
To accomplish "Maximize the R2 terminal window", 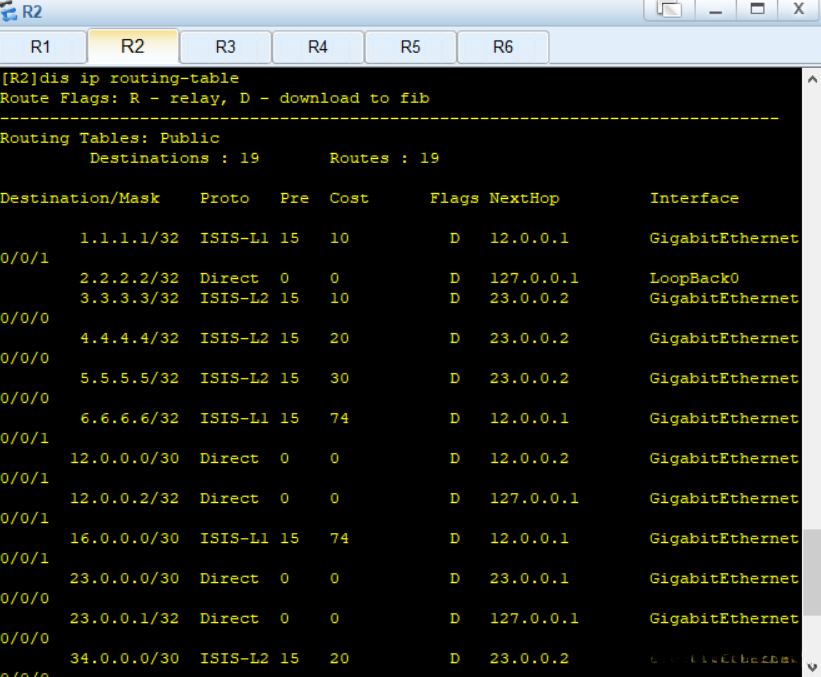I will (757, 9).
